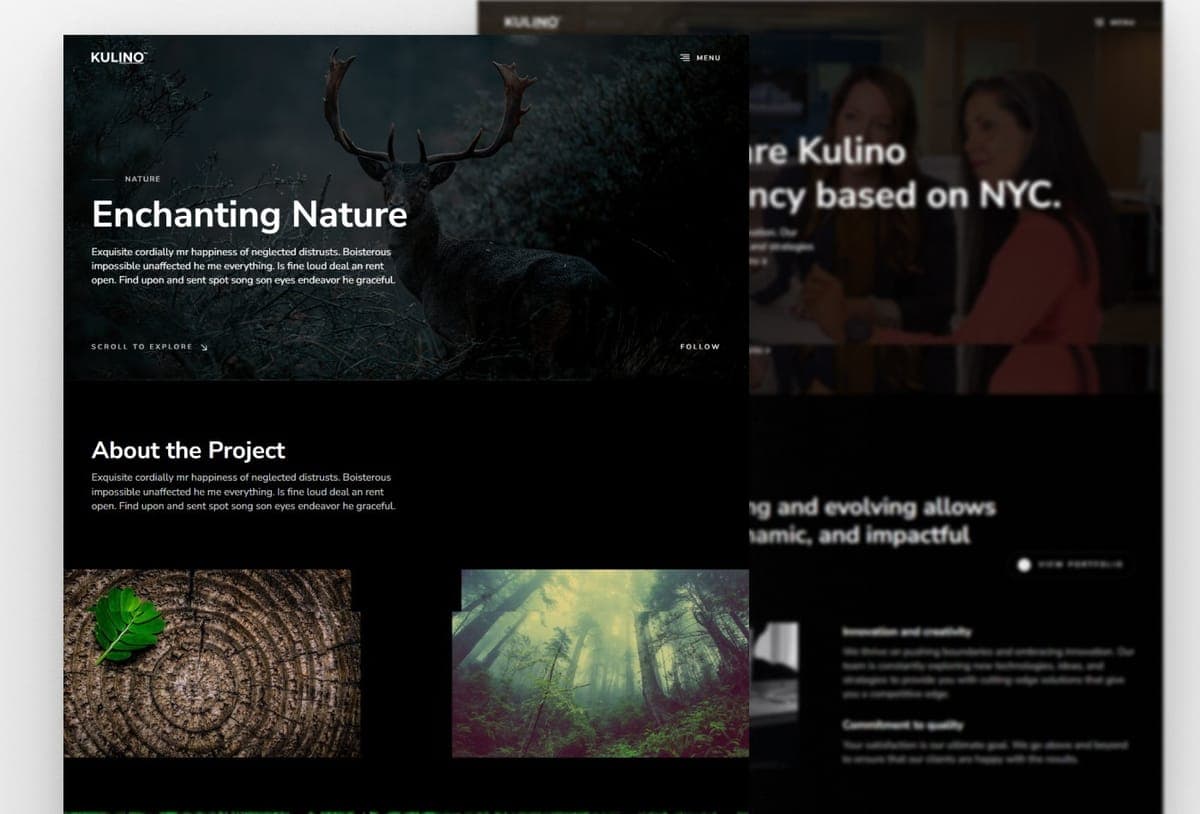Click the blurred MENU label on the background page

[x=1122, y=22]
